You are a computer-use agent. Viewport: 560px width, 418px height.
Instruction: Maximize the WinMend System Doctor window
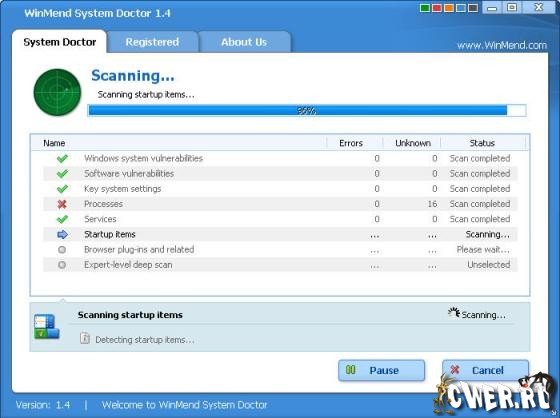512,8
